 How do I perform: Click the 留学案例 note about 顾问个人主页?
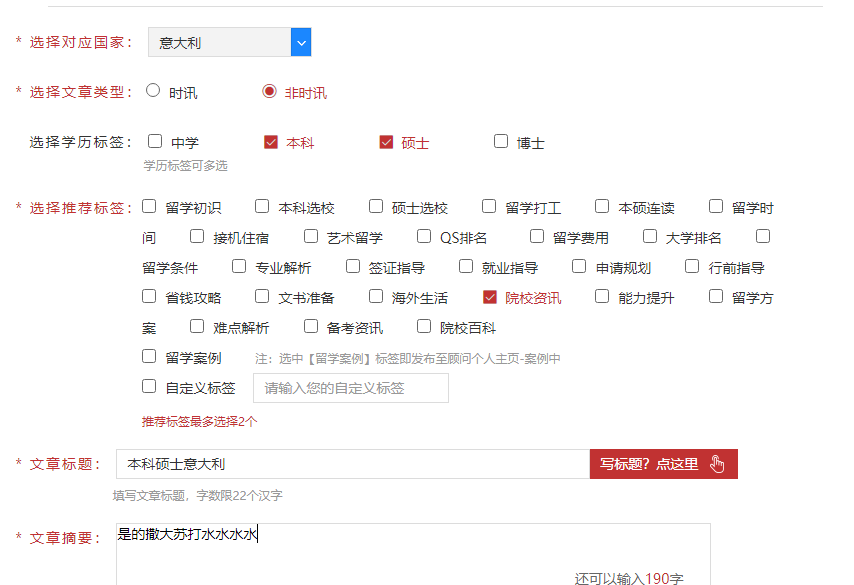[407, 359]
